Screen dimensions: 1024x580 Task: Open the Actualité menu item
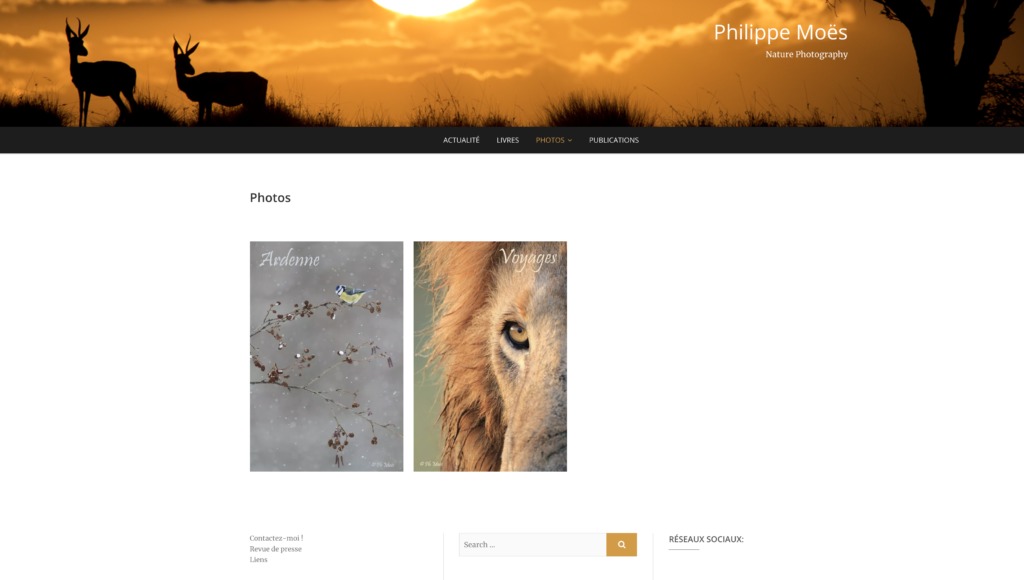461,140
